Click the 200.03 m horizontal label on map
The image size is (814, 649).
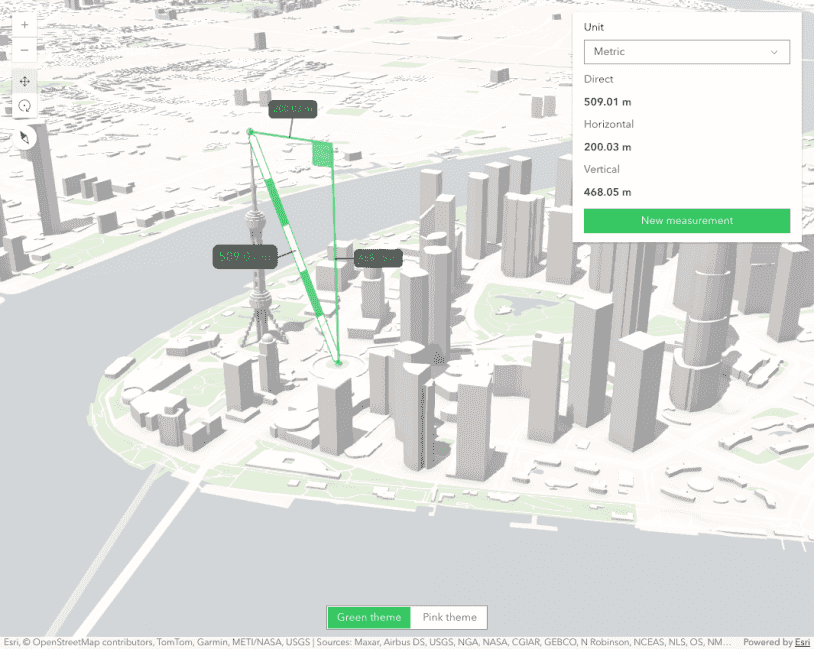pyautogui.click(x=292, y=108)
